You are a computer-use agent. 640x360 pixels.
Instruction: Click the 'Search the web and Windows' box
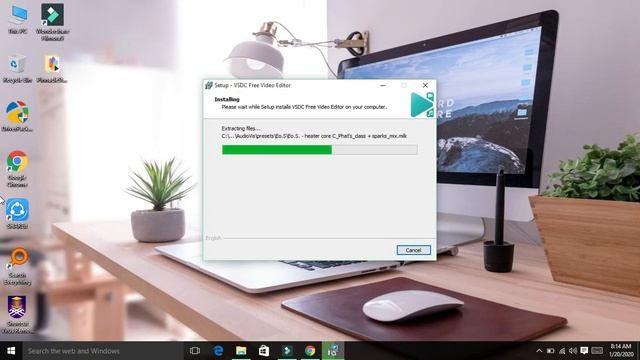click(x=102, y=351)
